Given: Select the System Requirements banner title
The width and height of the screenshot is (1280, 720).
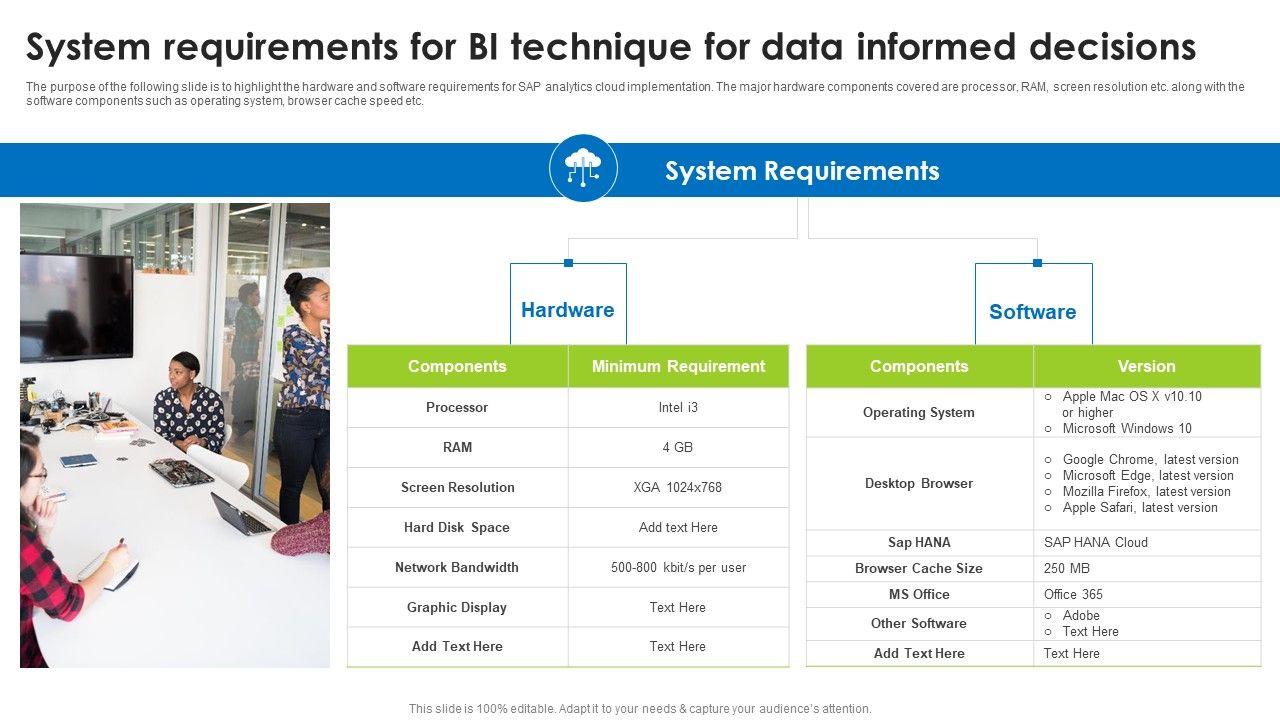Looking at the screenshot, I should tap(802, 171).
